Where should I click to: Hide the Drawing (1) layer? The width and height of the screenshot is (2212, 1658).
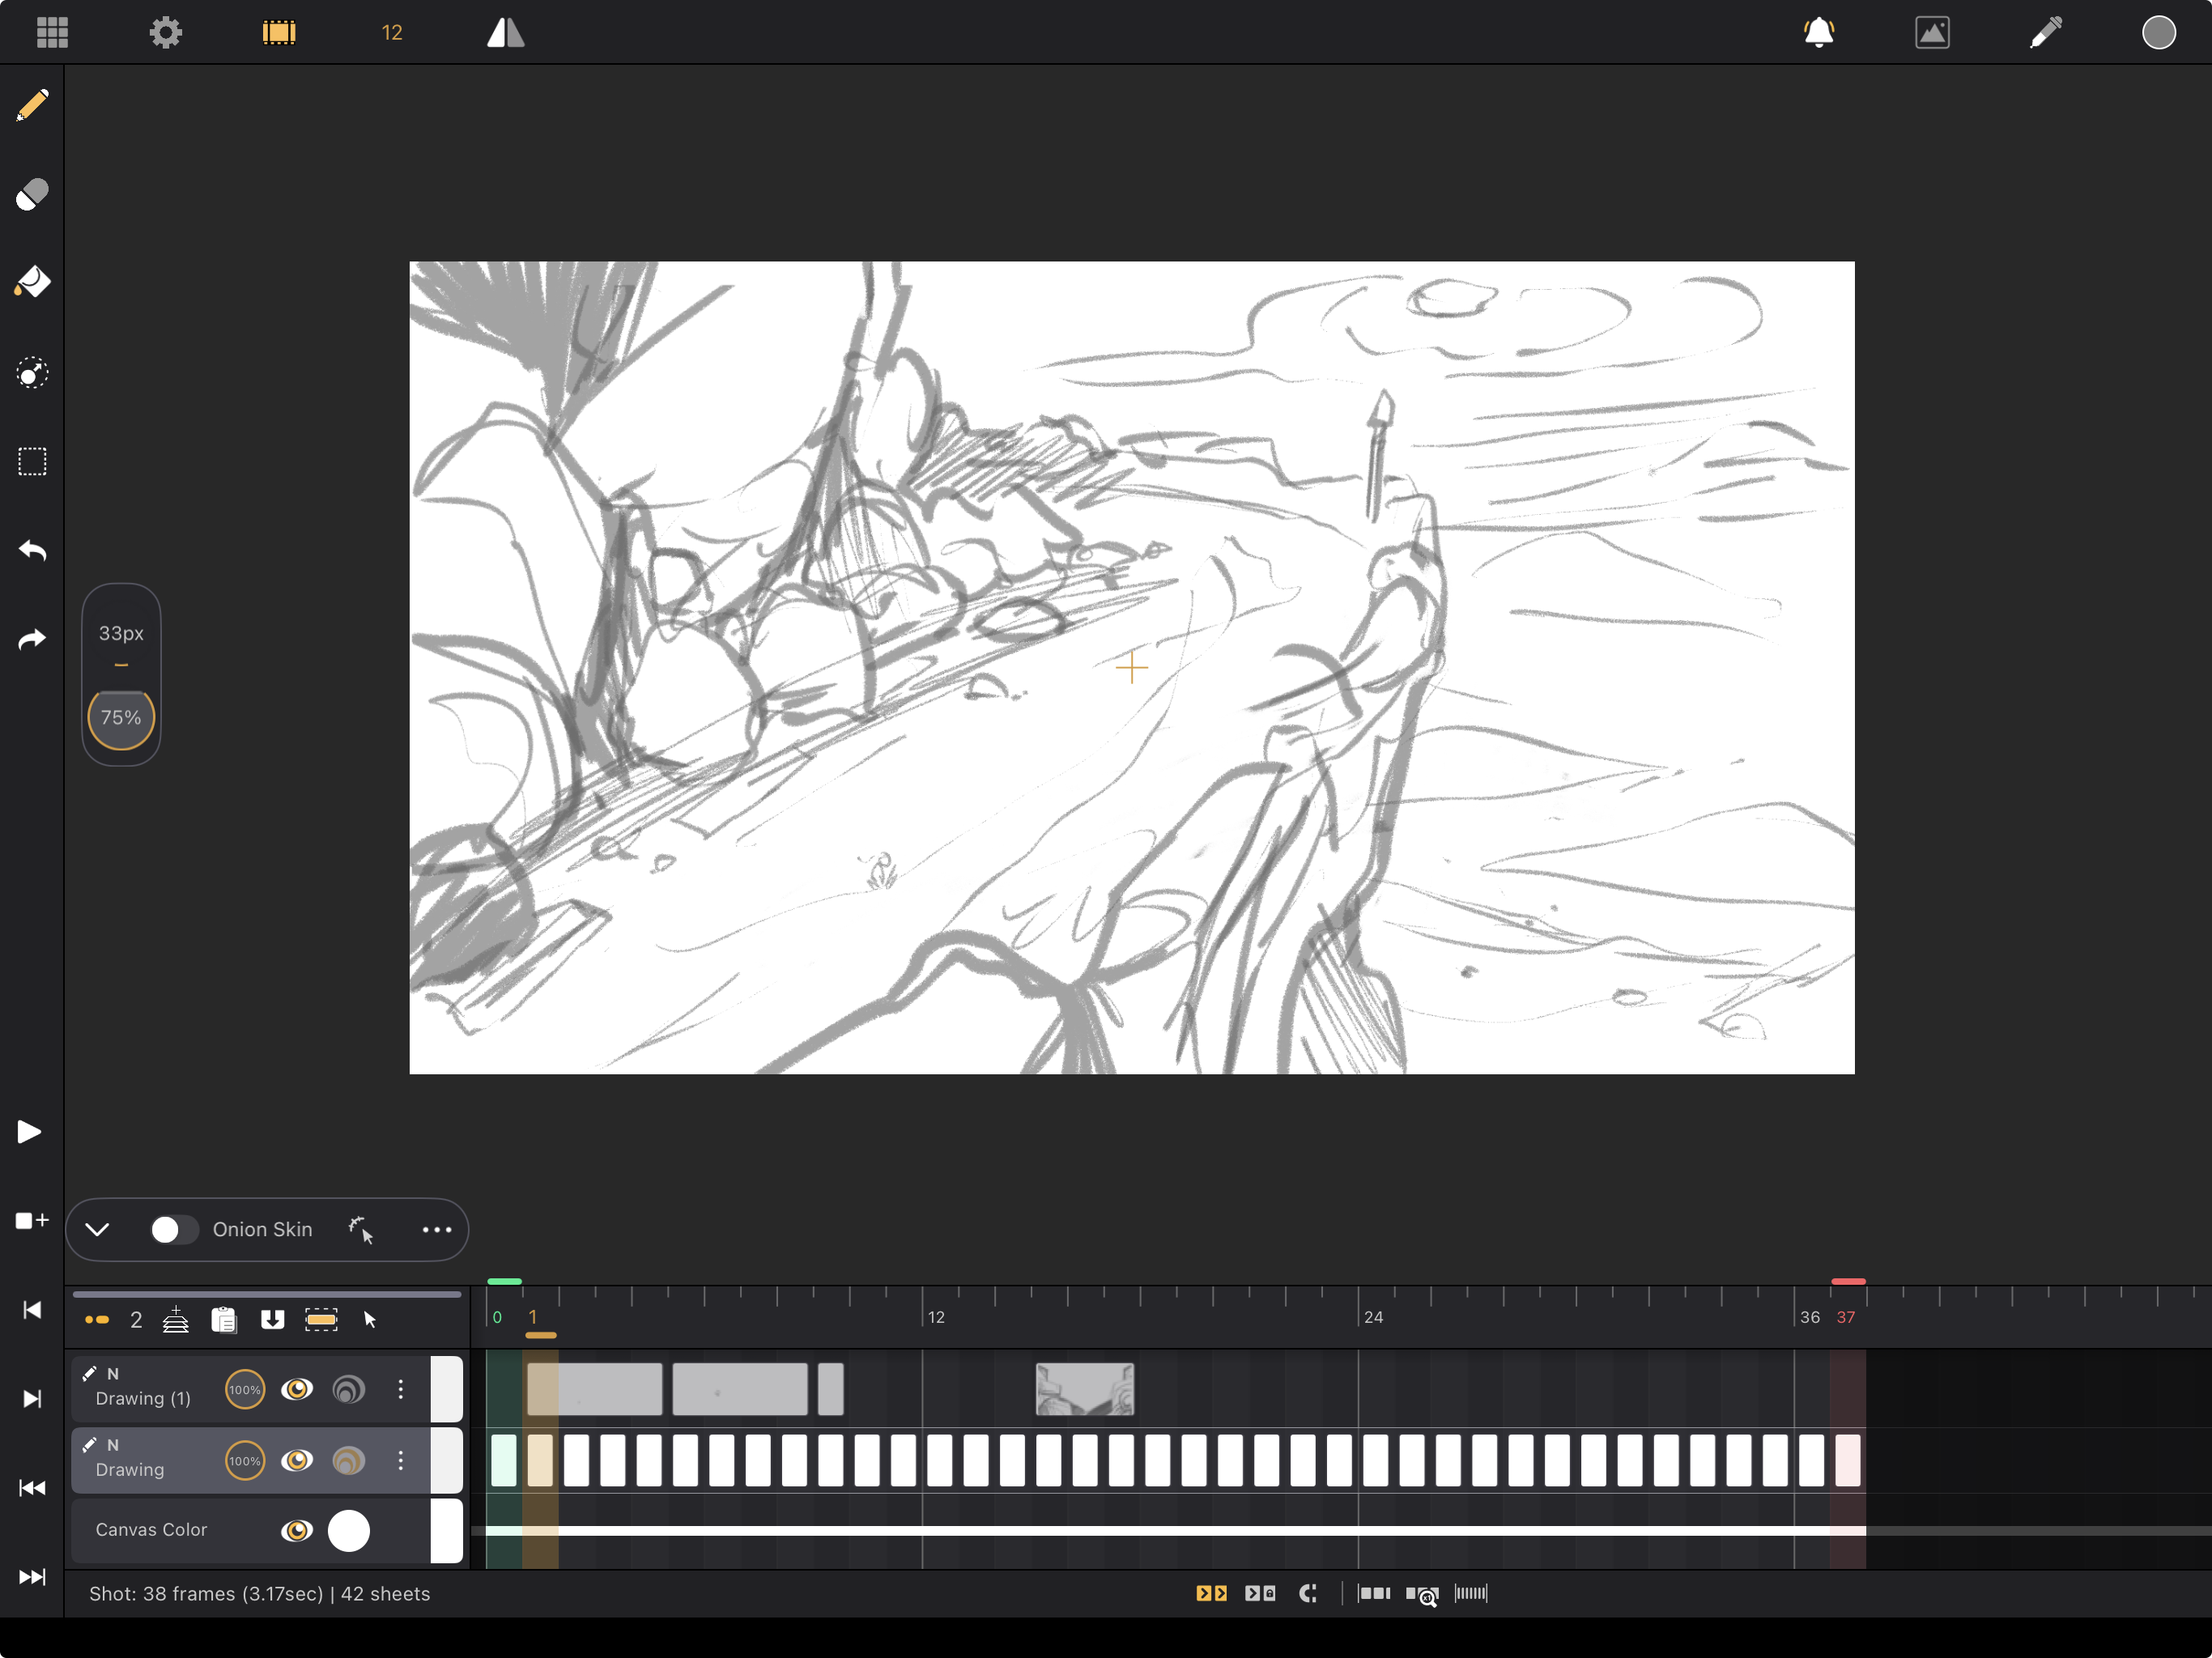tap(297, 1389)
